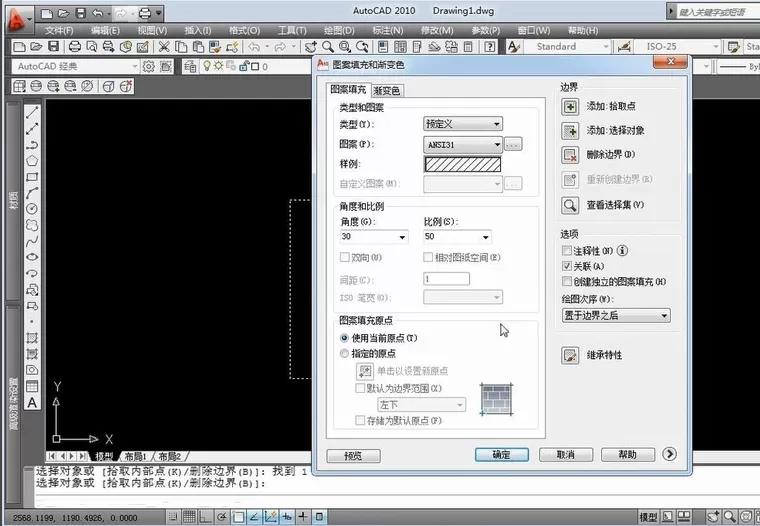
Task: Click the hatch pattern sample swatch
Action: click(x=463, y=164)
